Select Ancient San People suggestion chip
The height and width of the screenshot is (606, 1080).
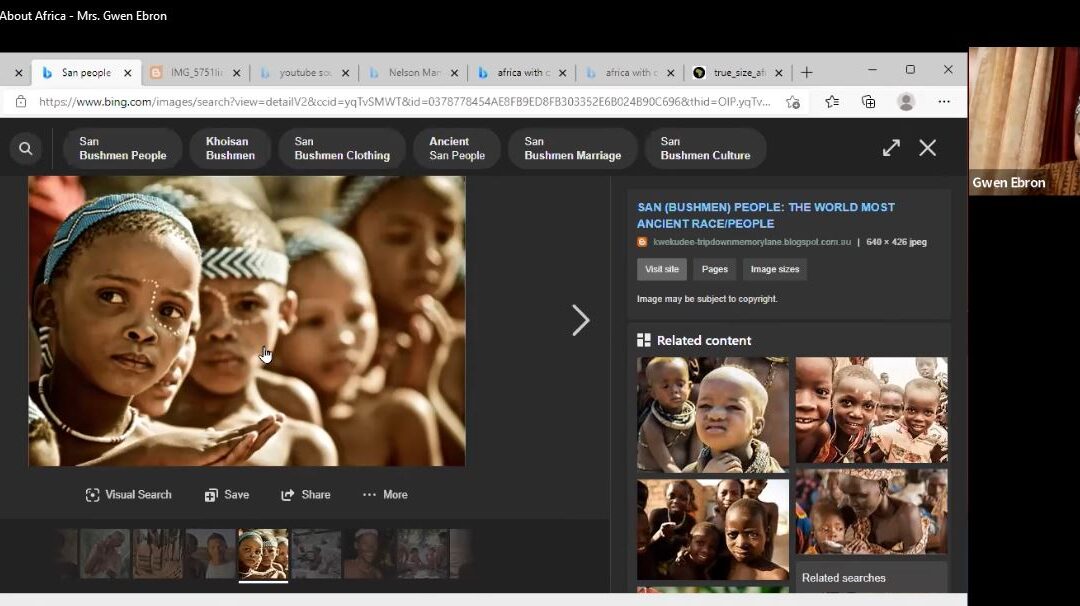coord(457,148)
